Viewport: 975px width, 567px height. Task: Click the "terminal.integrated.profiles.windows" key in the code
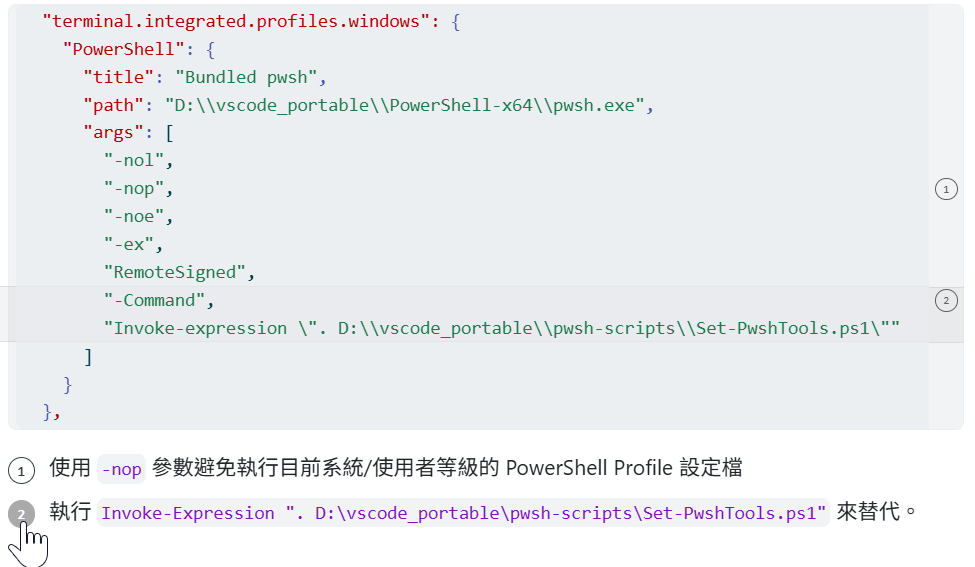point(237,21)
